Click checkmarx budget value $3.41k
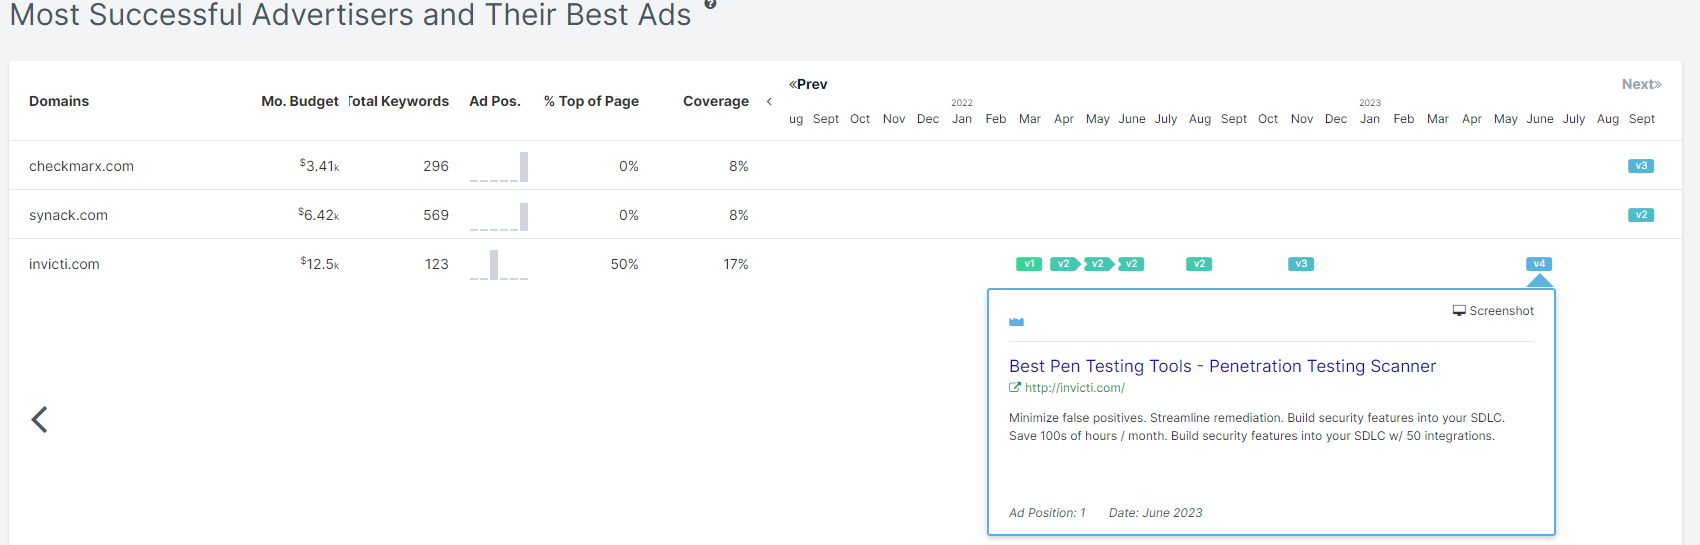Image resolution: width=1700 pixels, height=545 pixels. pyautogui.click(x=319, y=166)
